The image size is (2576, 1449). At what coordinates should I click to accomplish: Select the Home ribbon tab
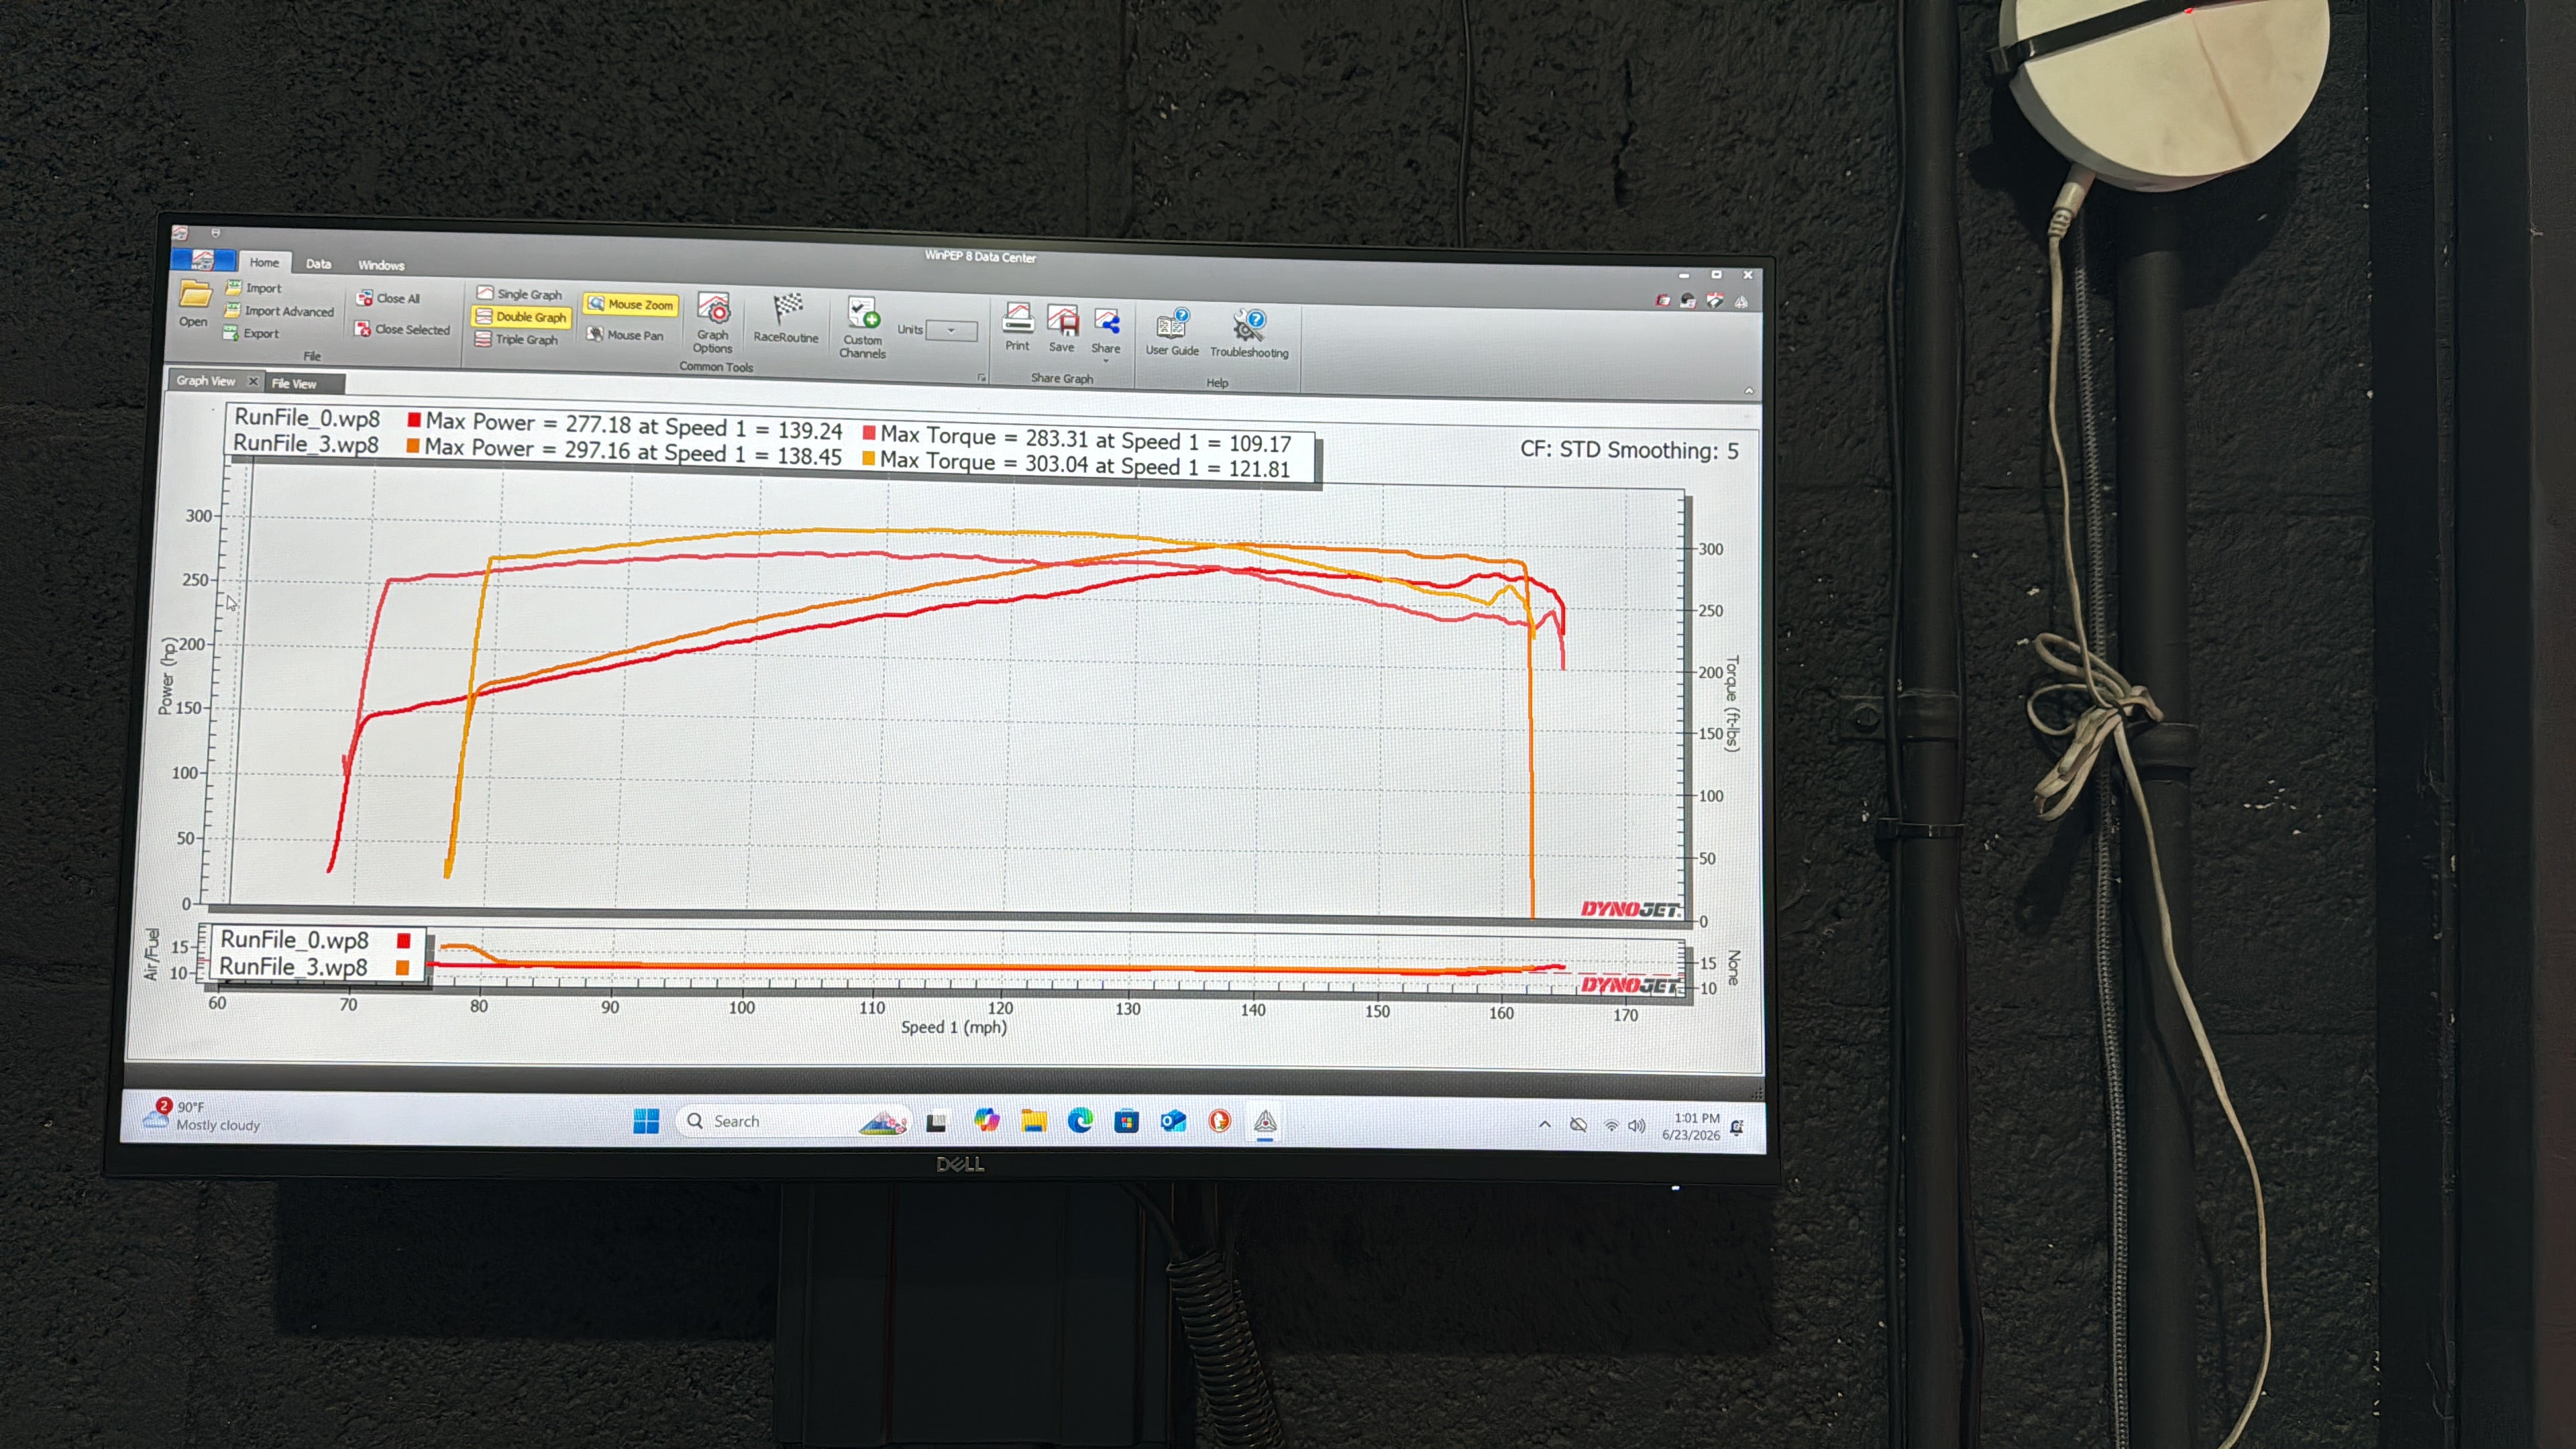point(265,262)
